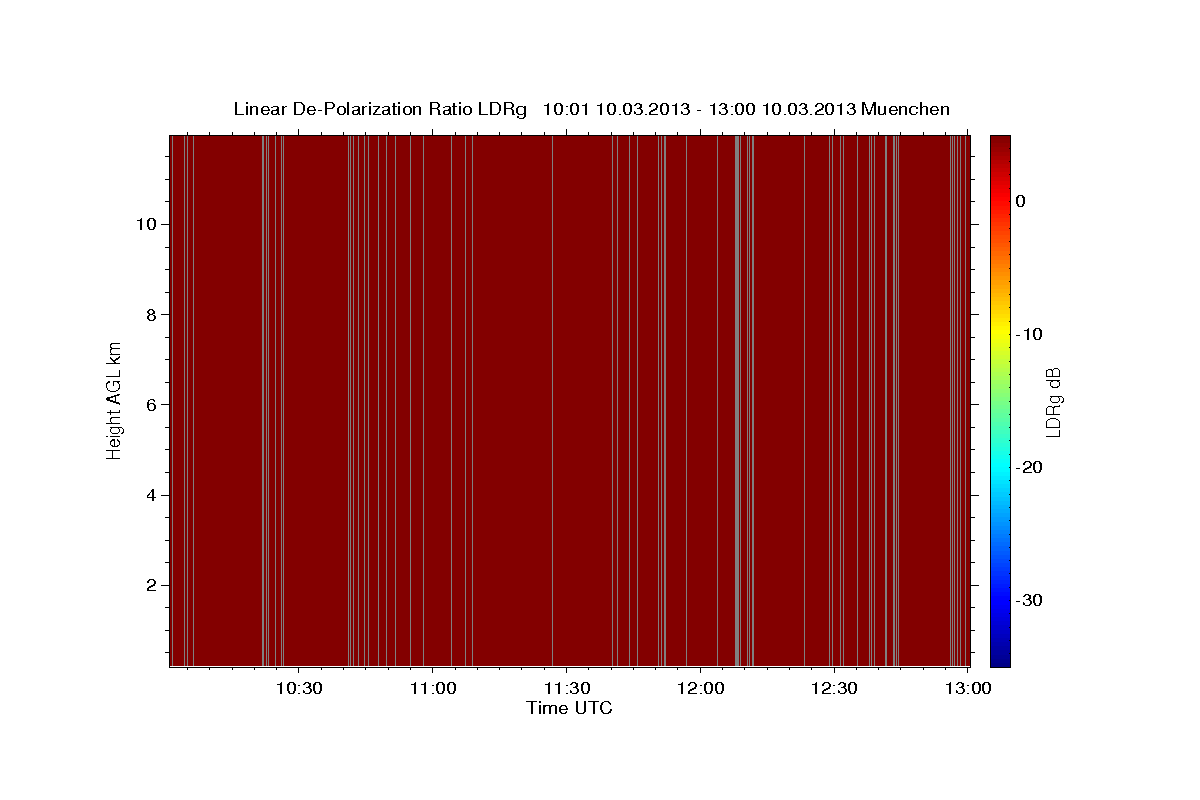Click the 10:30 time tick label
Screen dimensions: 1200x800
pos(299,688)
